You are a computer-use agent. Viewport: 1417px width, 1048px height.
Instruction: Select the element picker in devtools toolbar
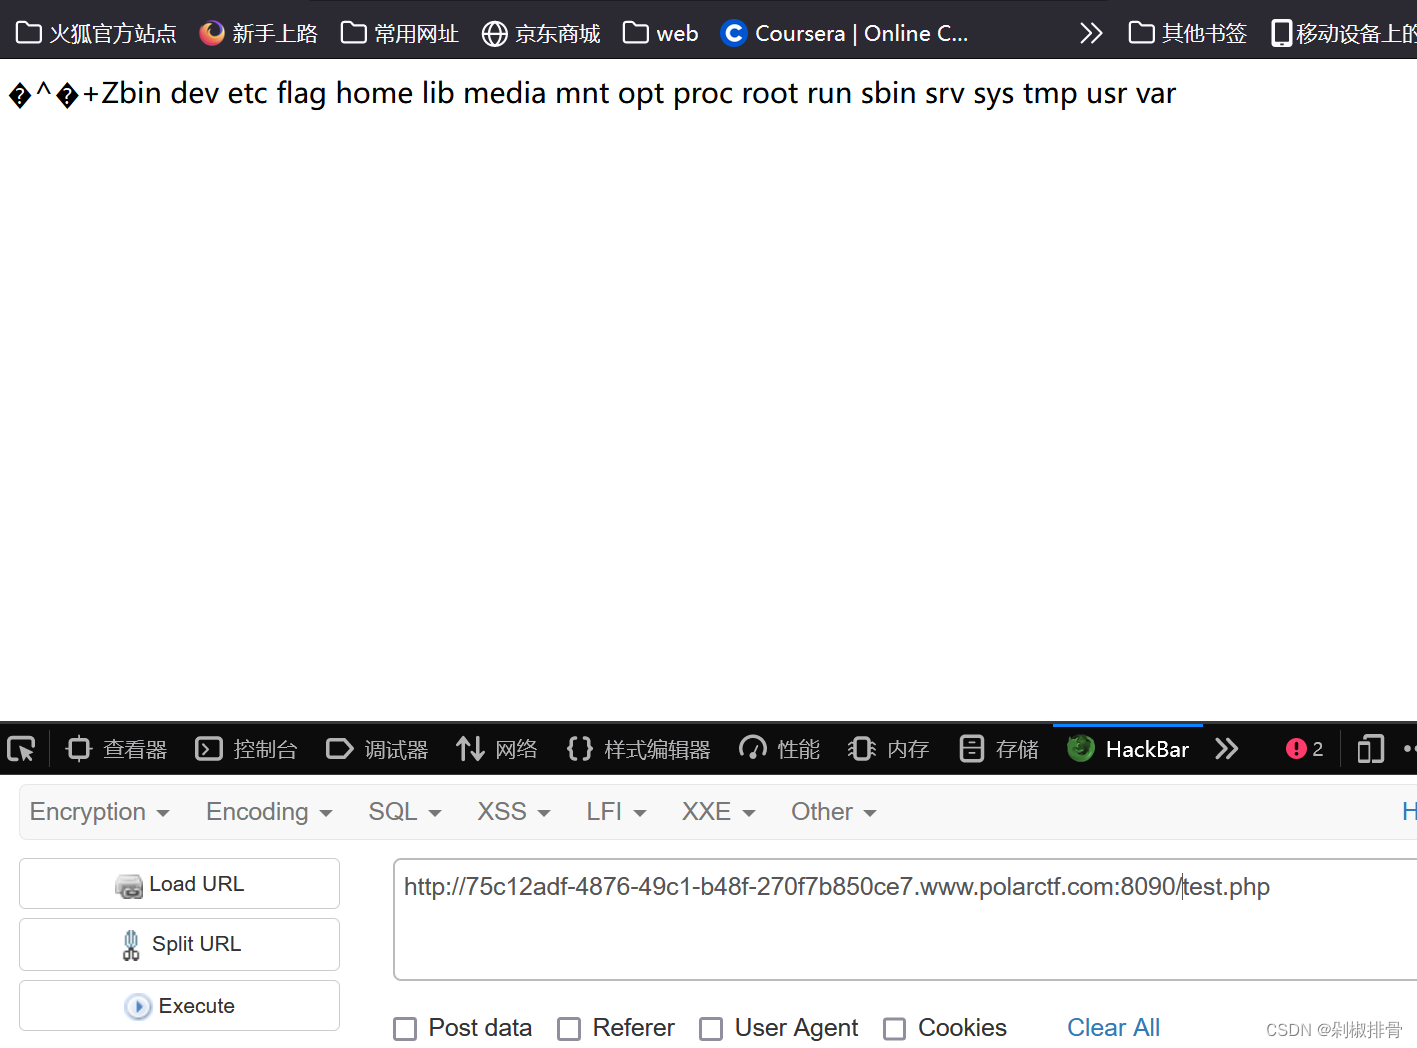click(x=22, y=748)
